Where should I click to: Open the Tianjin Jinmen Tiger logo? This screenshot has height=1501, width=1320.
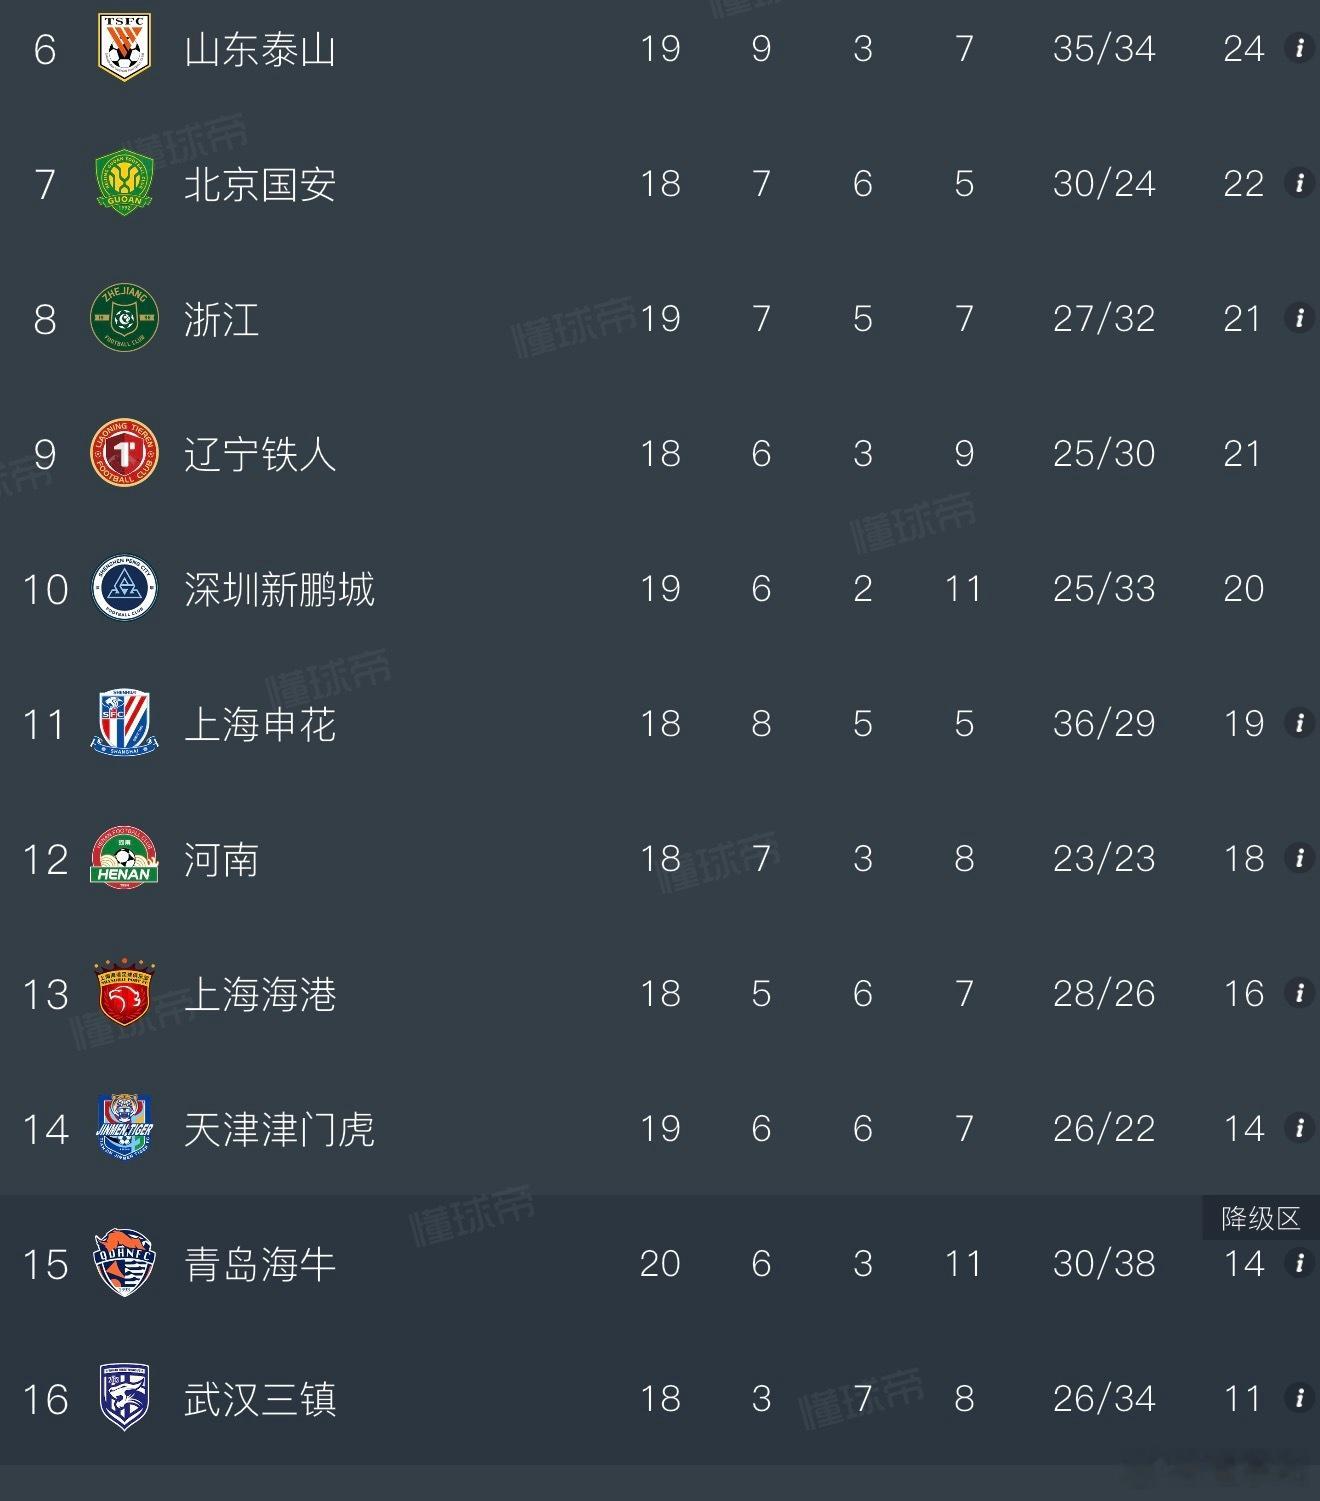[124, 1127]
